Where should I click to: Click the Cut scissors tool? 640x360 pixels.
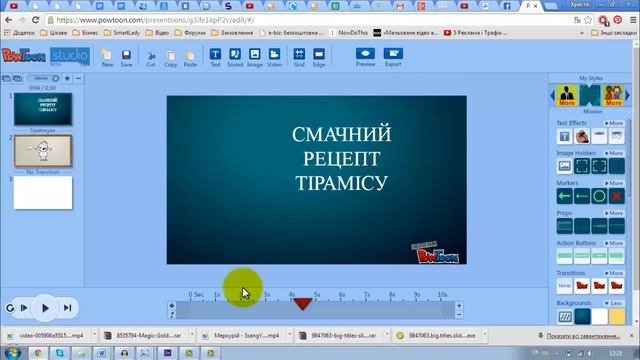(x=151, y=58)
